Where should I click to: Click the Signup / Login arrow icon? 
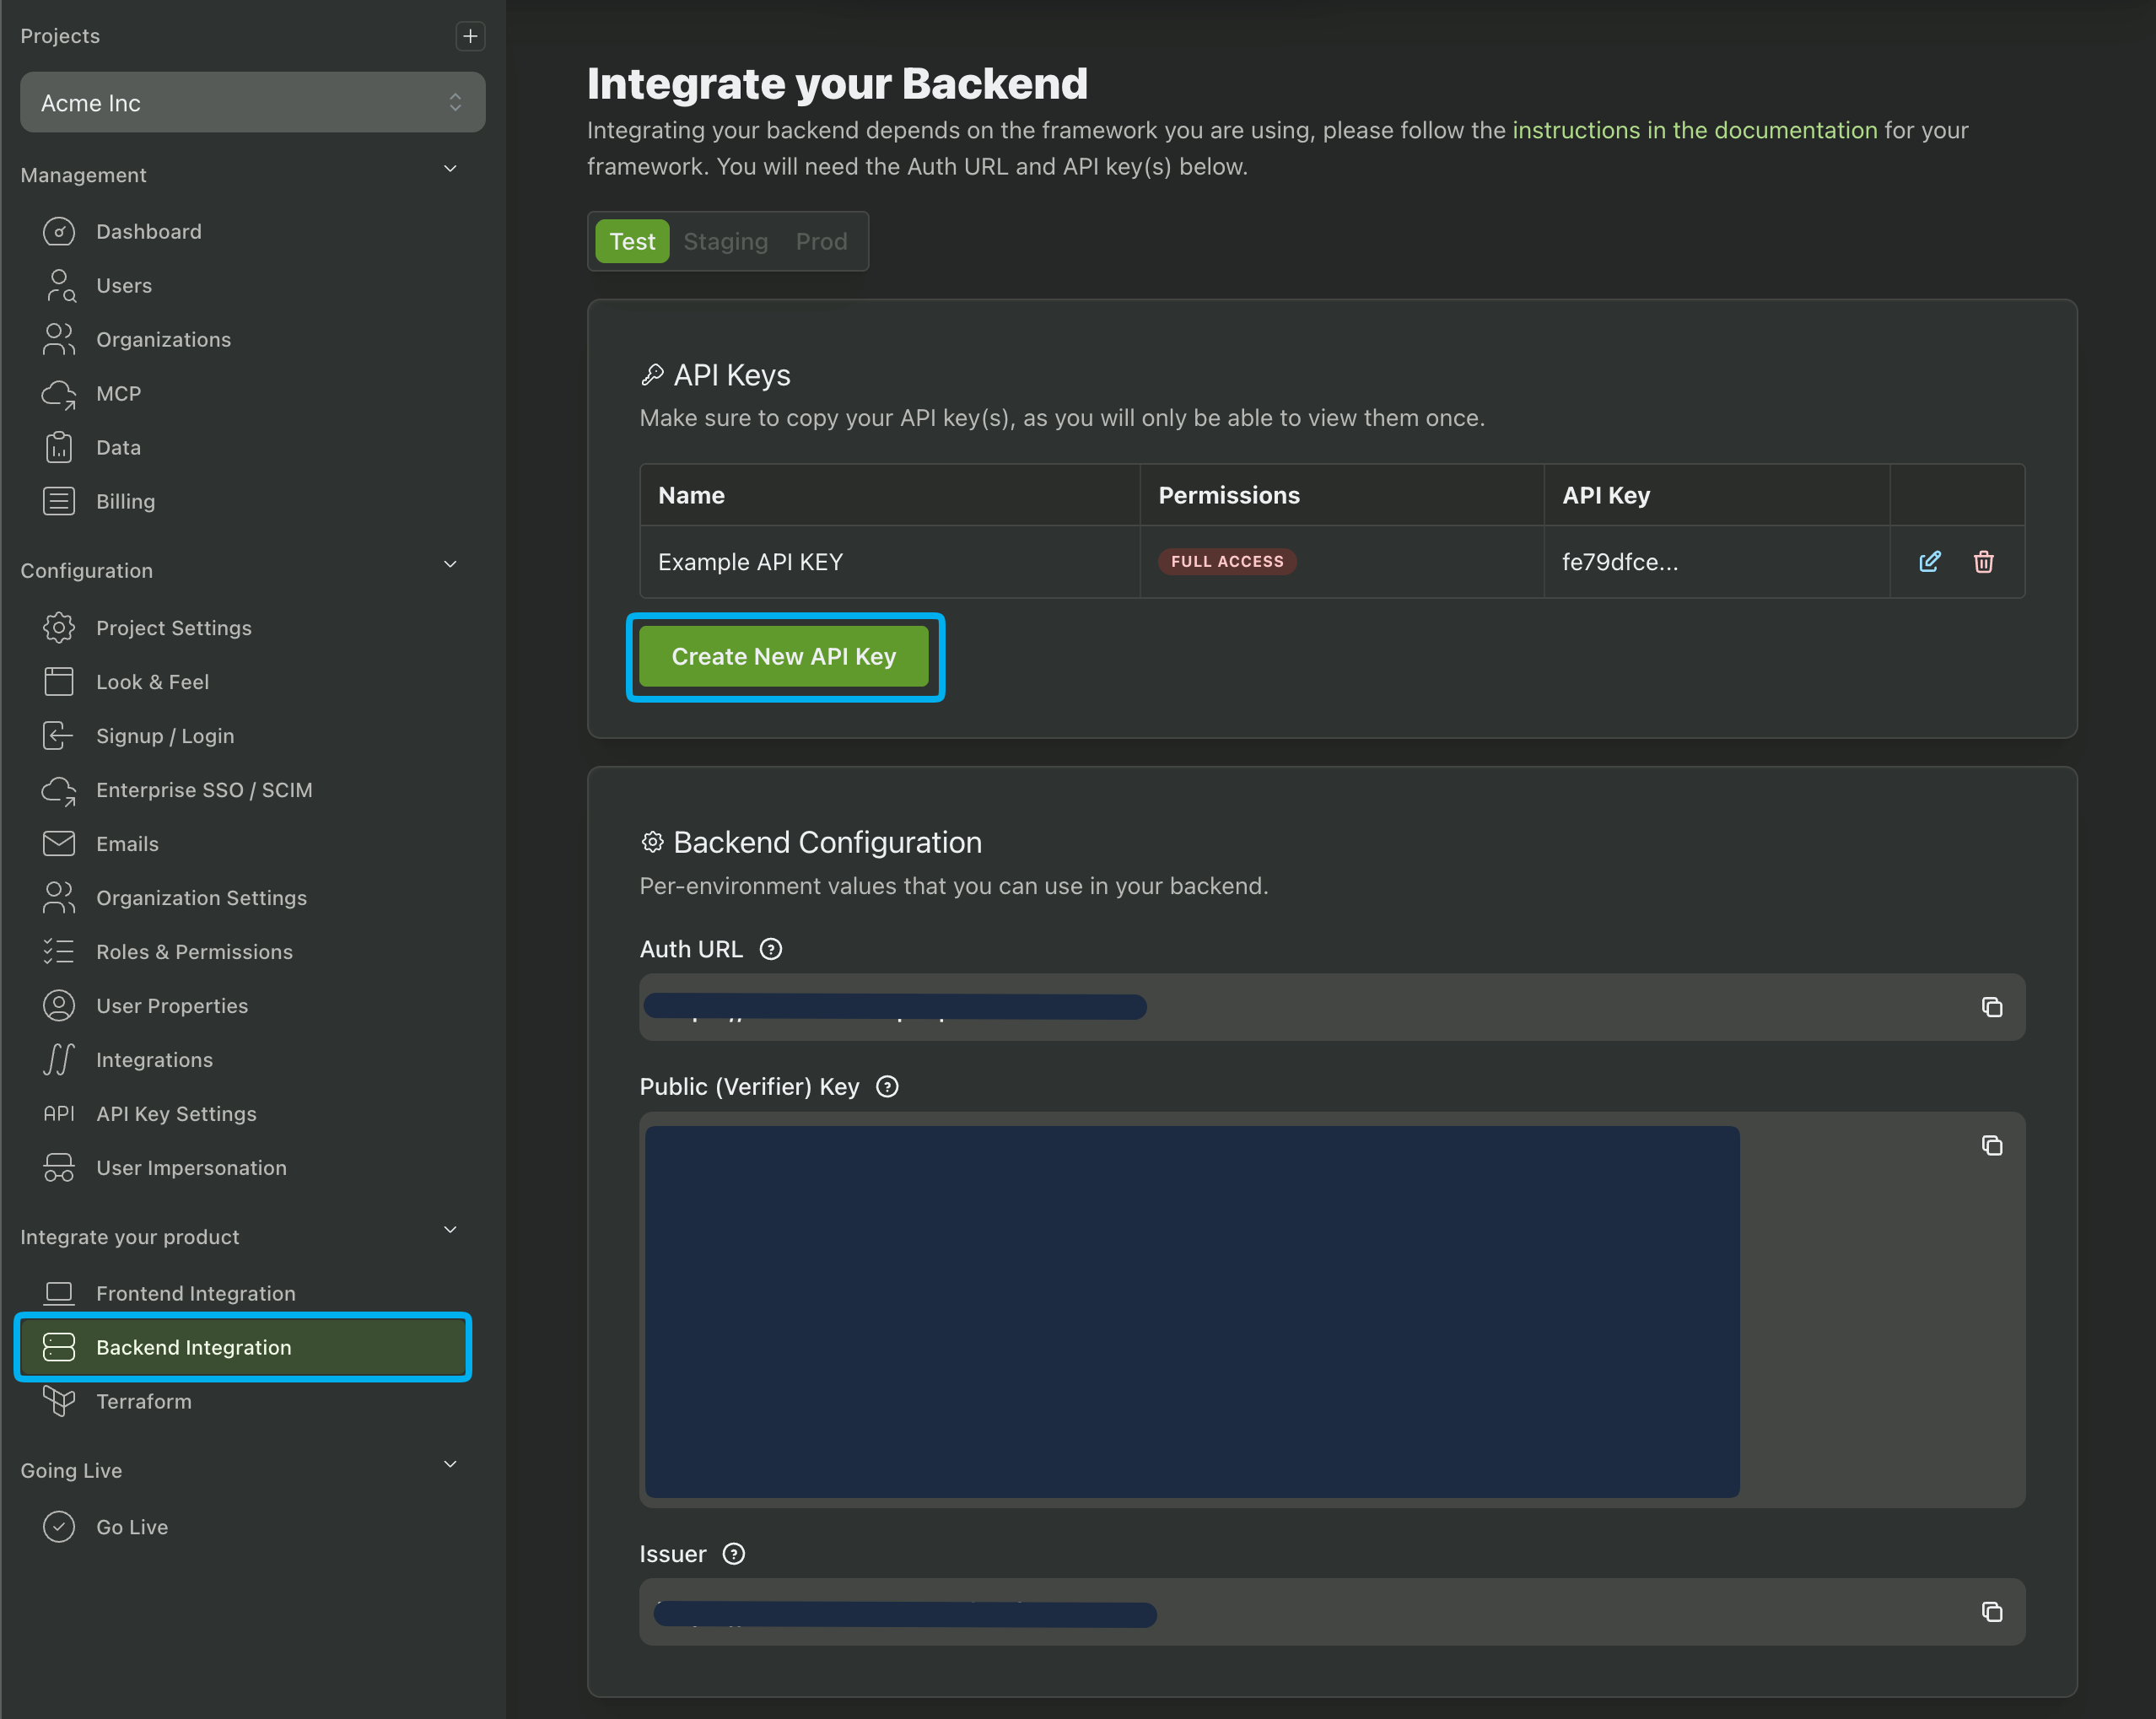tap(59, 736)
